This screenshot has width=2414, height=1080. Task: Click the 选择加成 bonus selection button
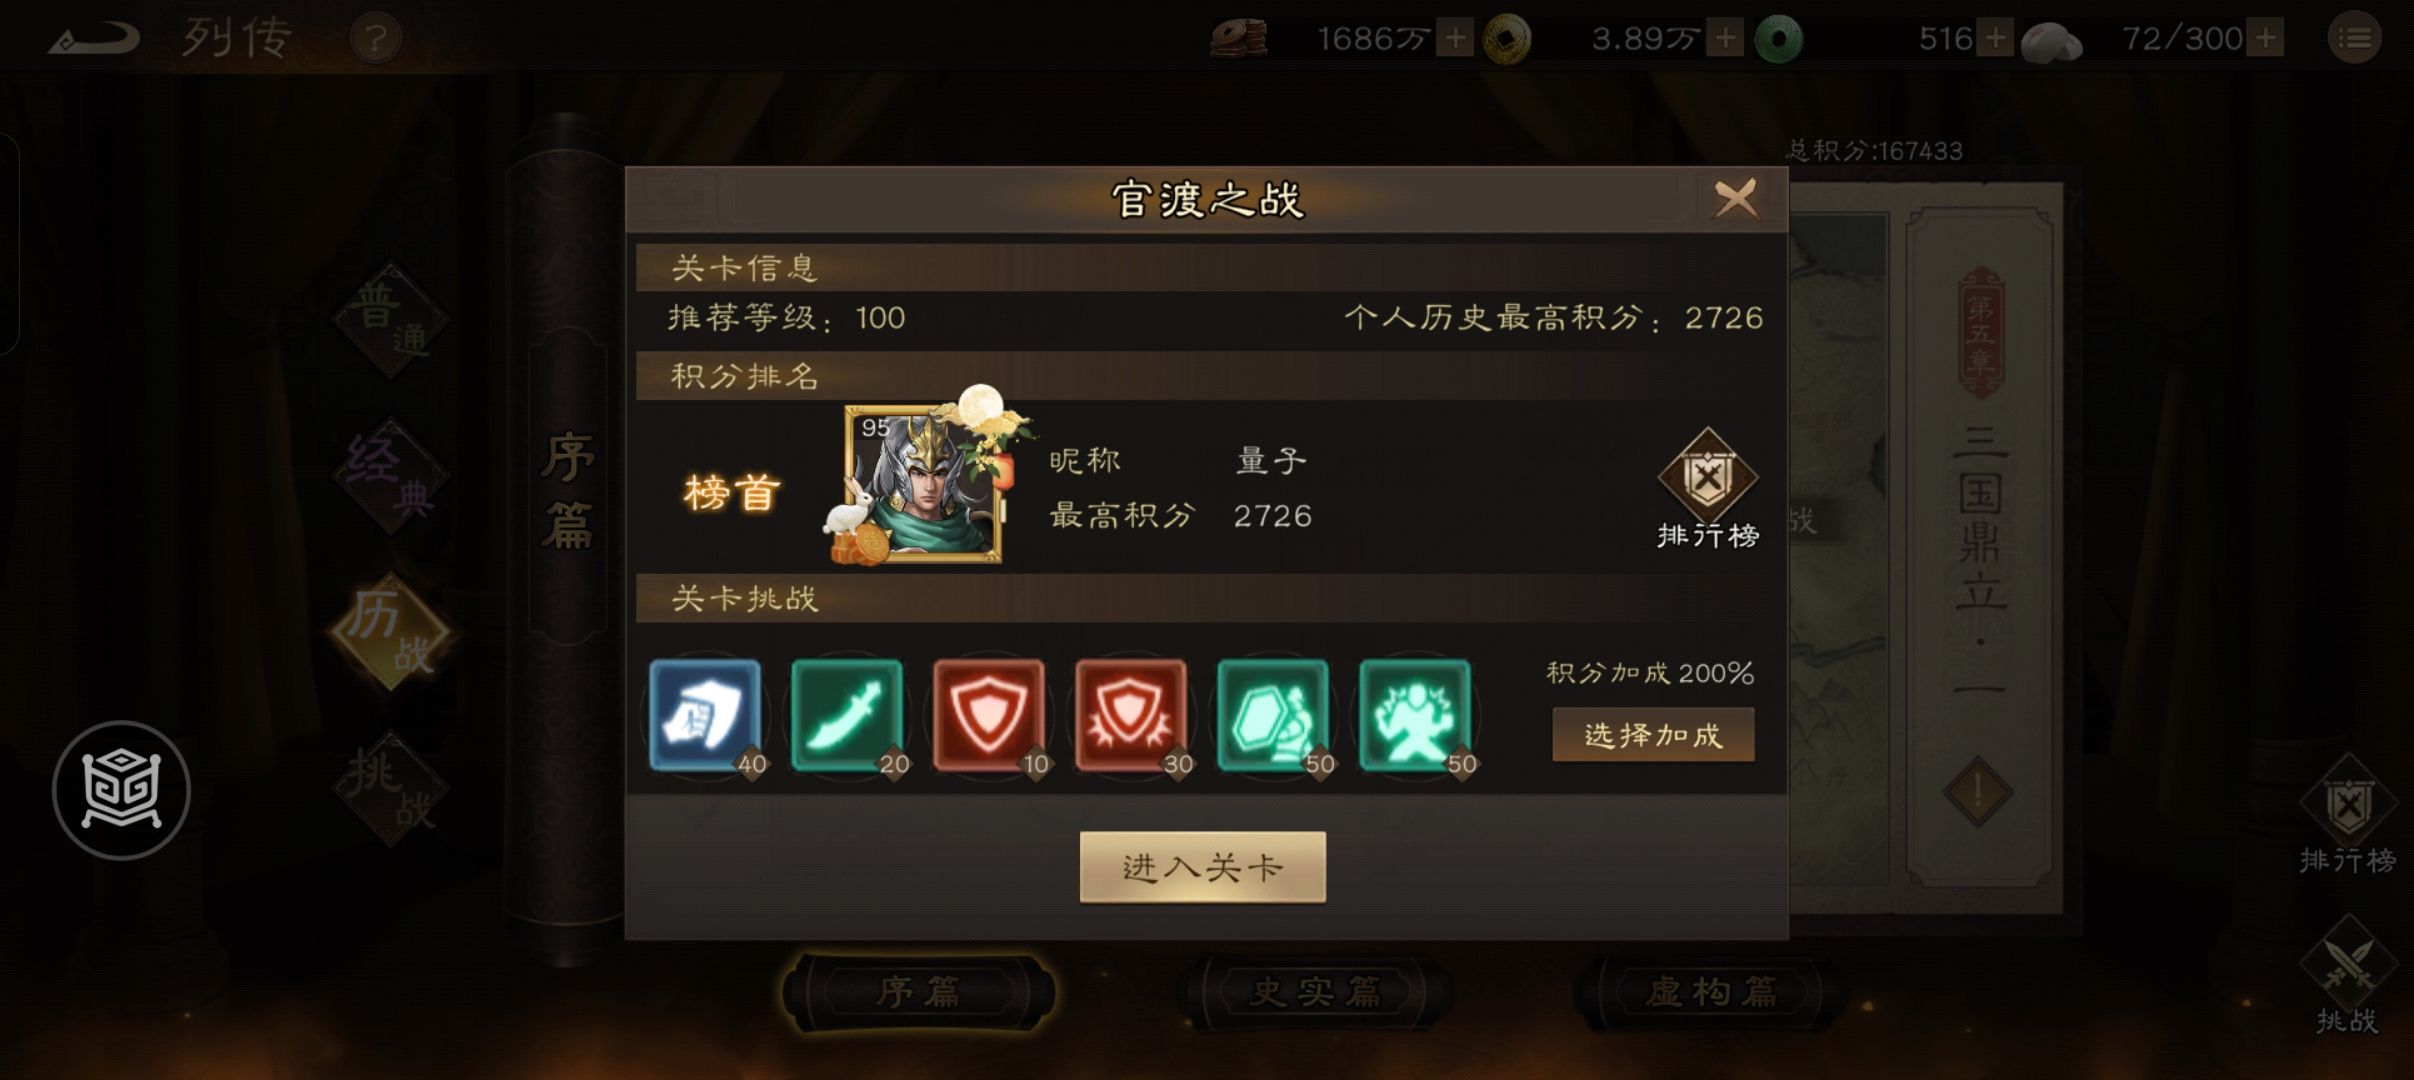click(1653, 735)
